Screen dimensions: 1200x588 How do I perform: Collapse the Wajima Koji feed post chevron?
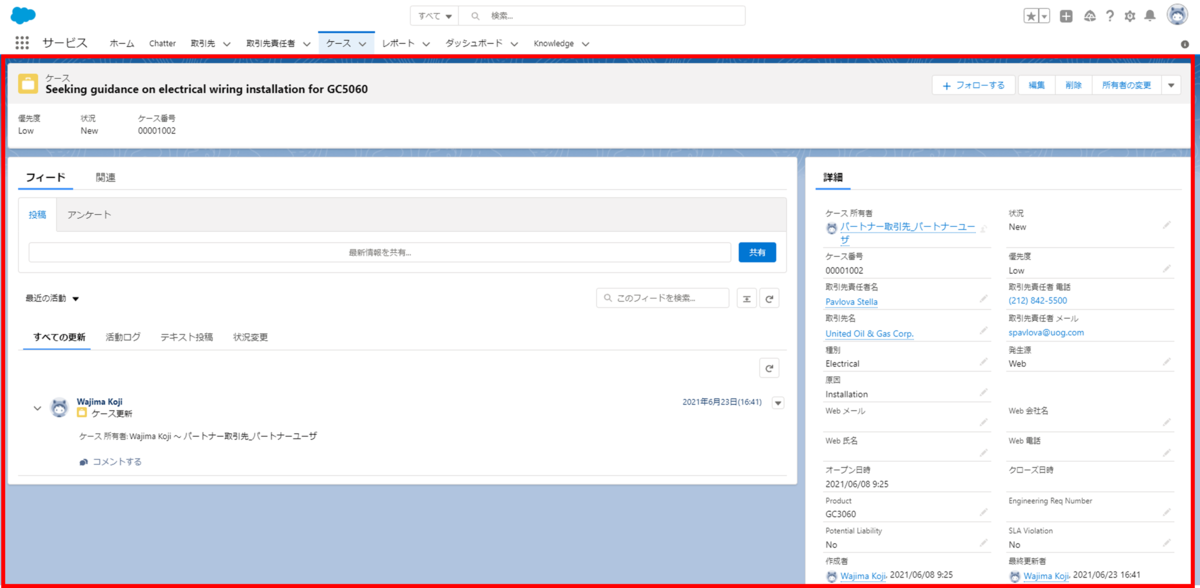[38, 408]
